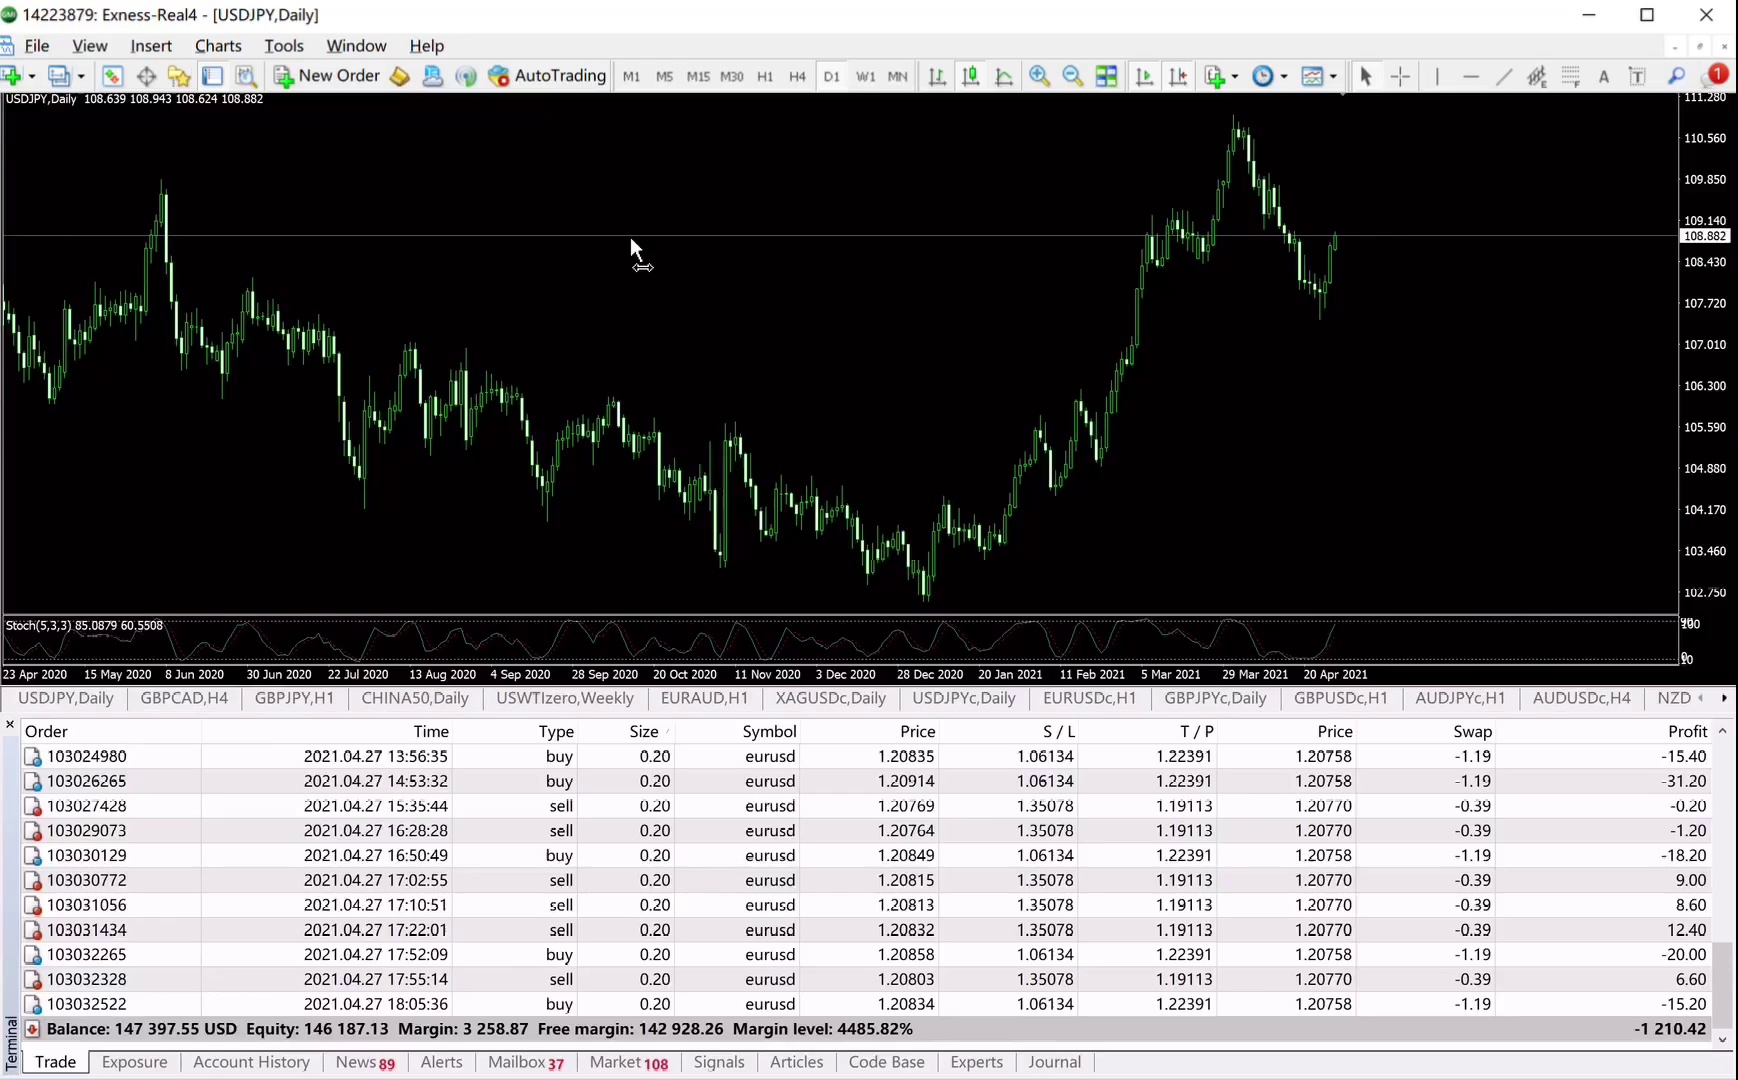The width and height of the screenshot is (1738, 1080).
Task: Switch chart timeframe to M15
Action: [698, 76]
